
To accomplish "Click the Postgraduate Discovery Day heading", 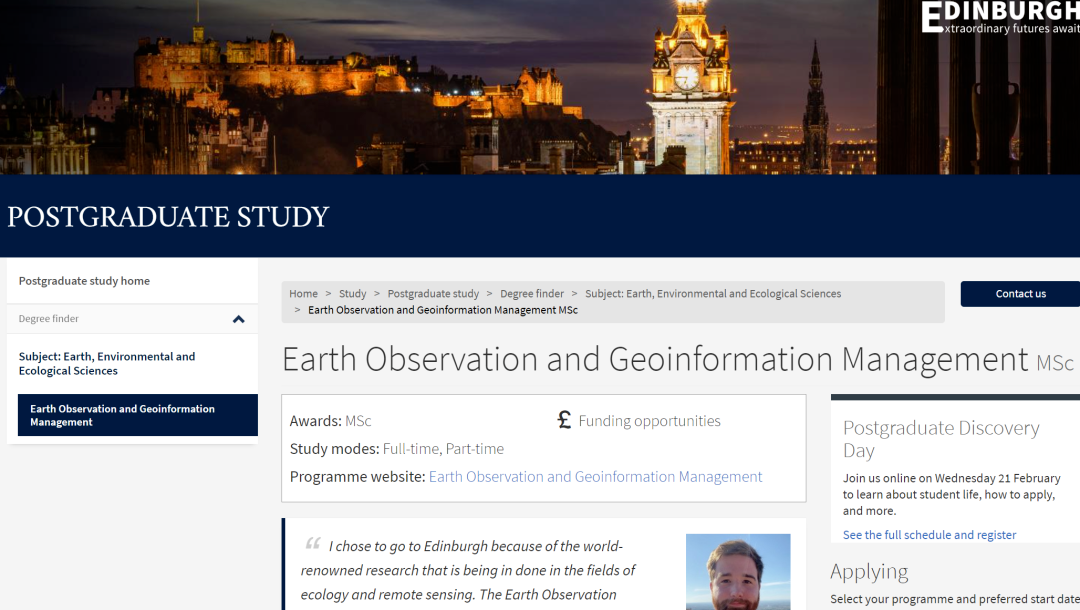I will click(x=941, y=439).
